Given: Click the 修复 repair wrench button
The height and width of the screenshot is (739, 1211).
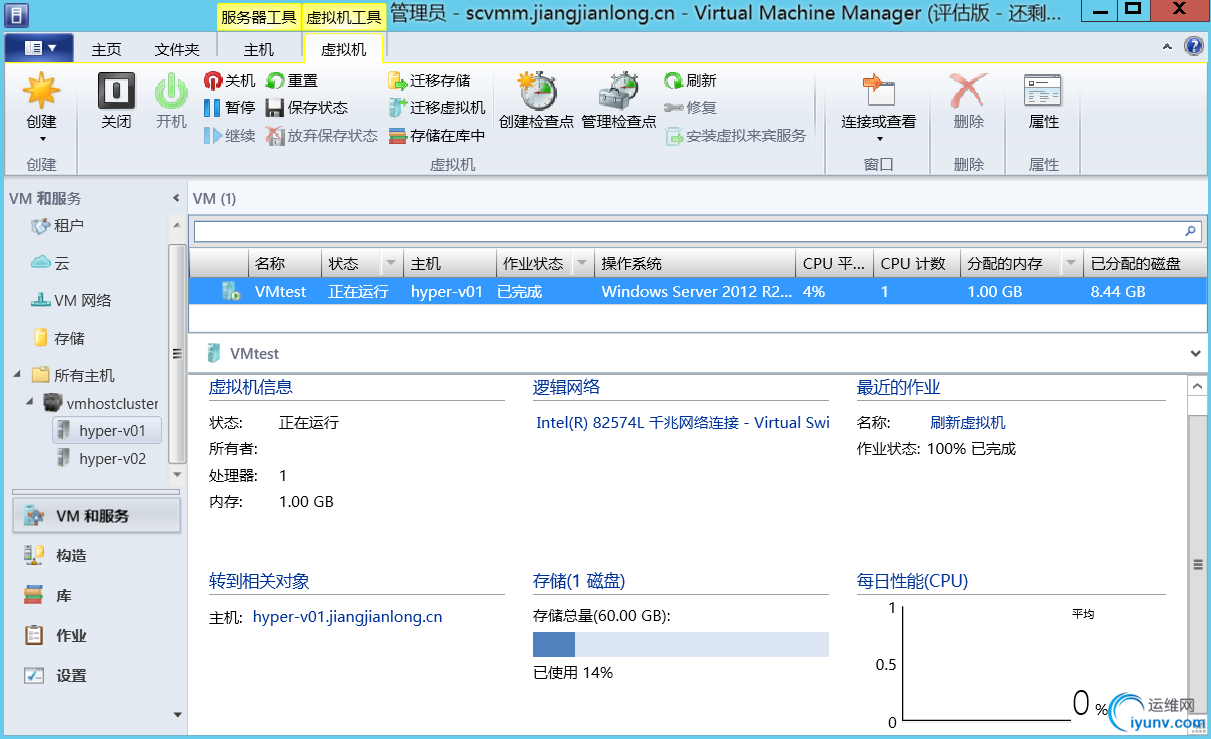Looking at the screenshot, I should click(691, 108).
